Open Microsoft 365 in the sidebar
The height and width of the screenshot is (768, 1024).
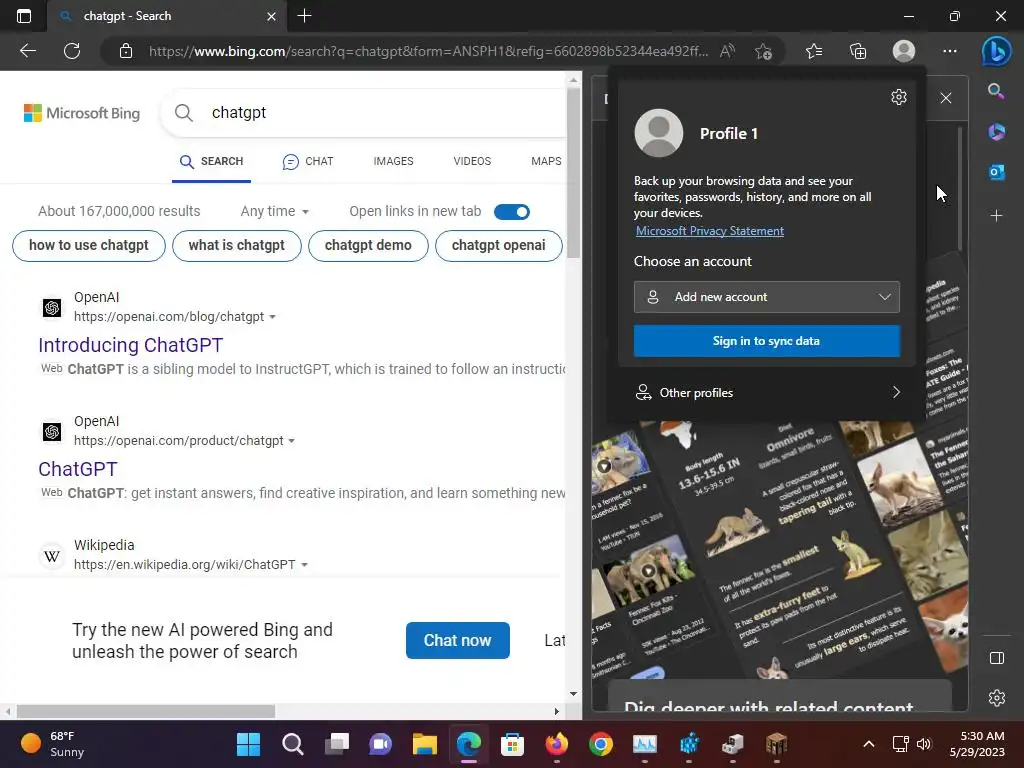pyautogui.click(x=996, y=132)
